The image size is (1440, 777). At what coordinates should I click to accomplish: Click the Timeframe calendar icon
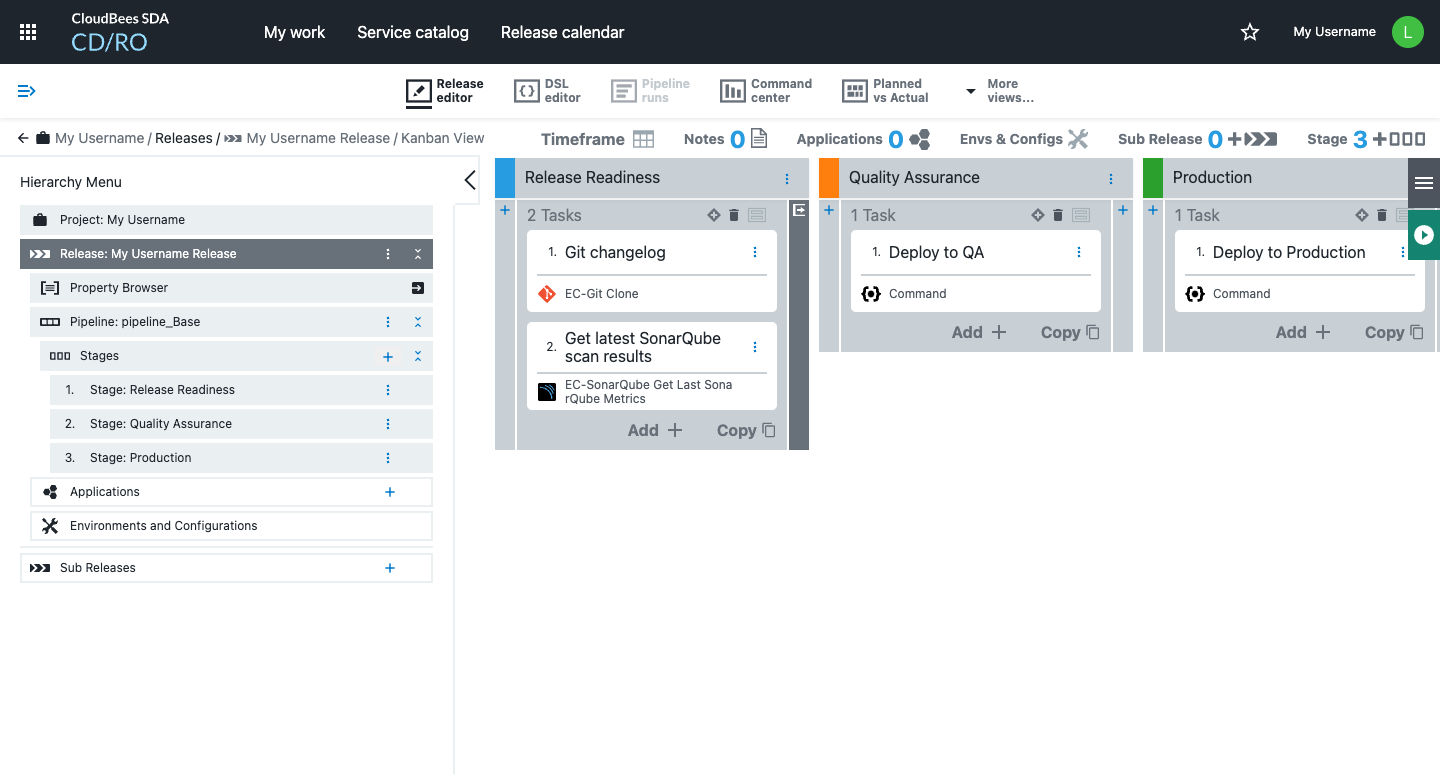tap(643, 139)
